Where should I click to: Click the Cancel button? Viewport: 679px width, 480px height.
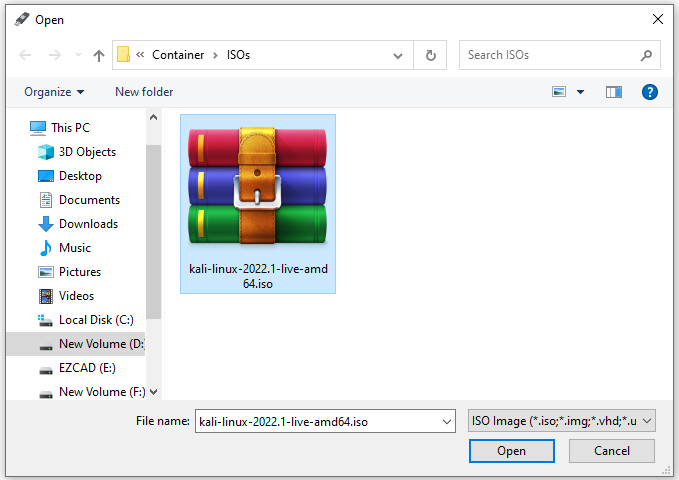[x=611, y=451]
